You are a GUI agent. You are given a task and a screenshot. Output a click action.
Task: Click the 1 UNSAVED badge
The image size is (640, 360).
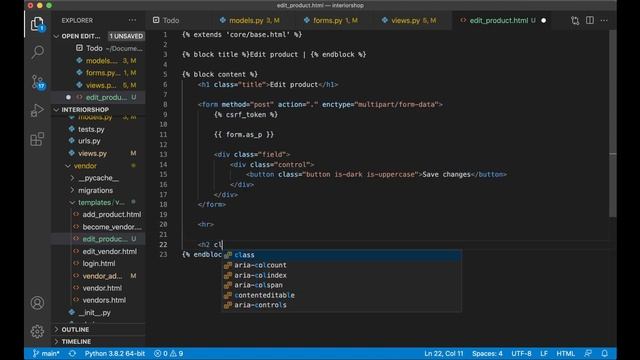coord(126,36)
